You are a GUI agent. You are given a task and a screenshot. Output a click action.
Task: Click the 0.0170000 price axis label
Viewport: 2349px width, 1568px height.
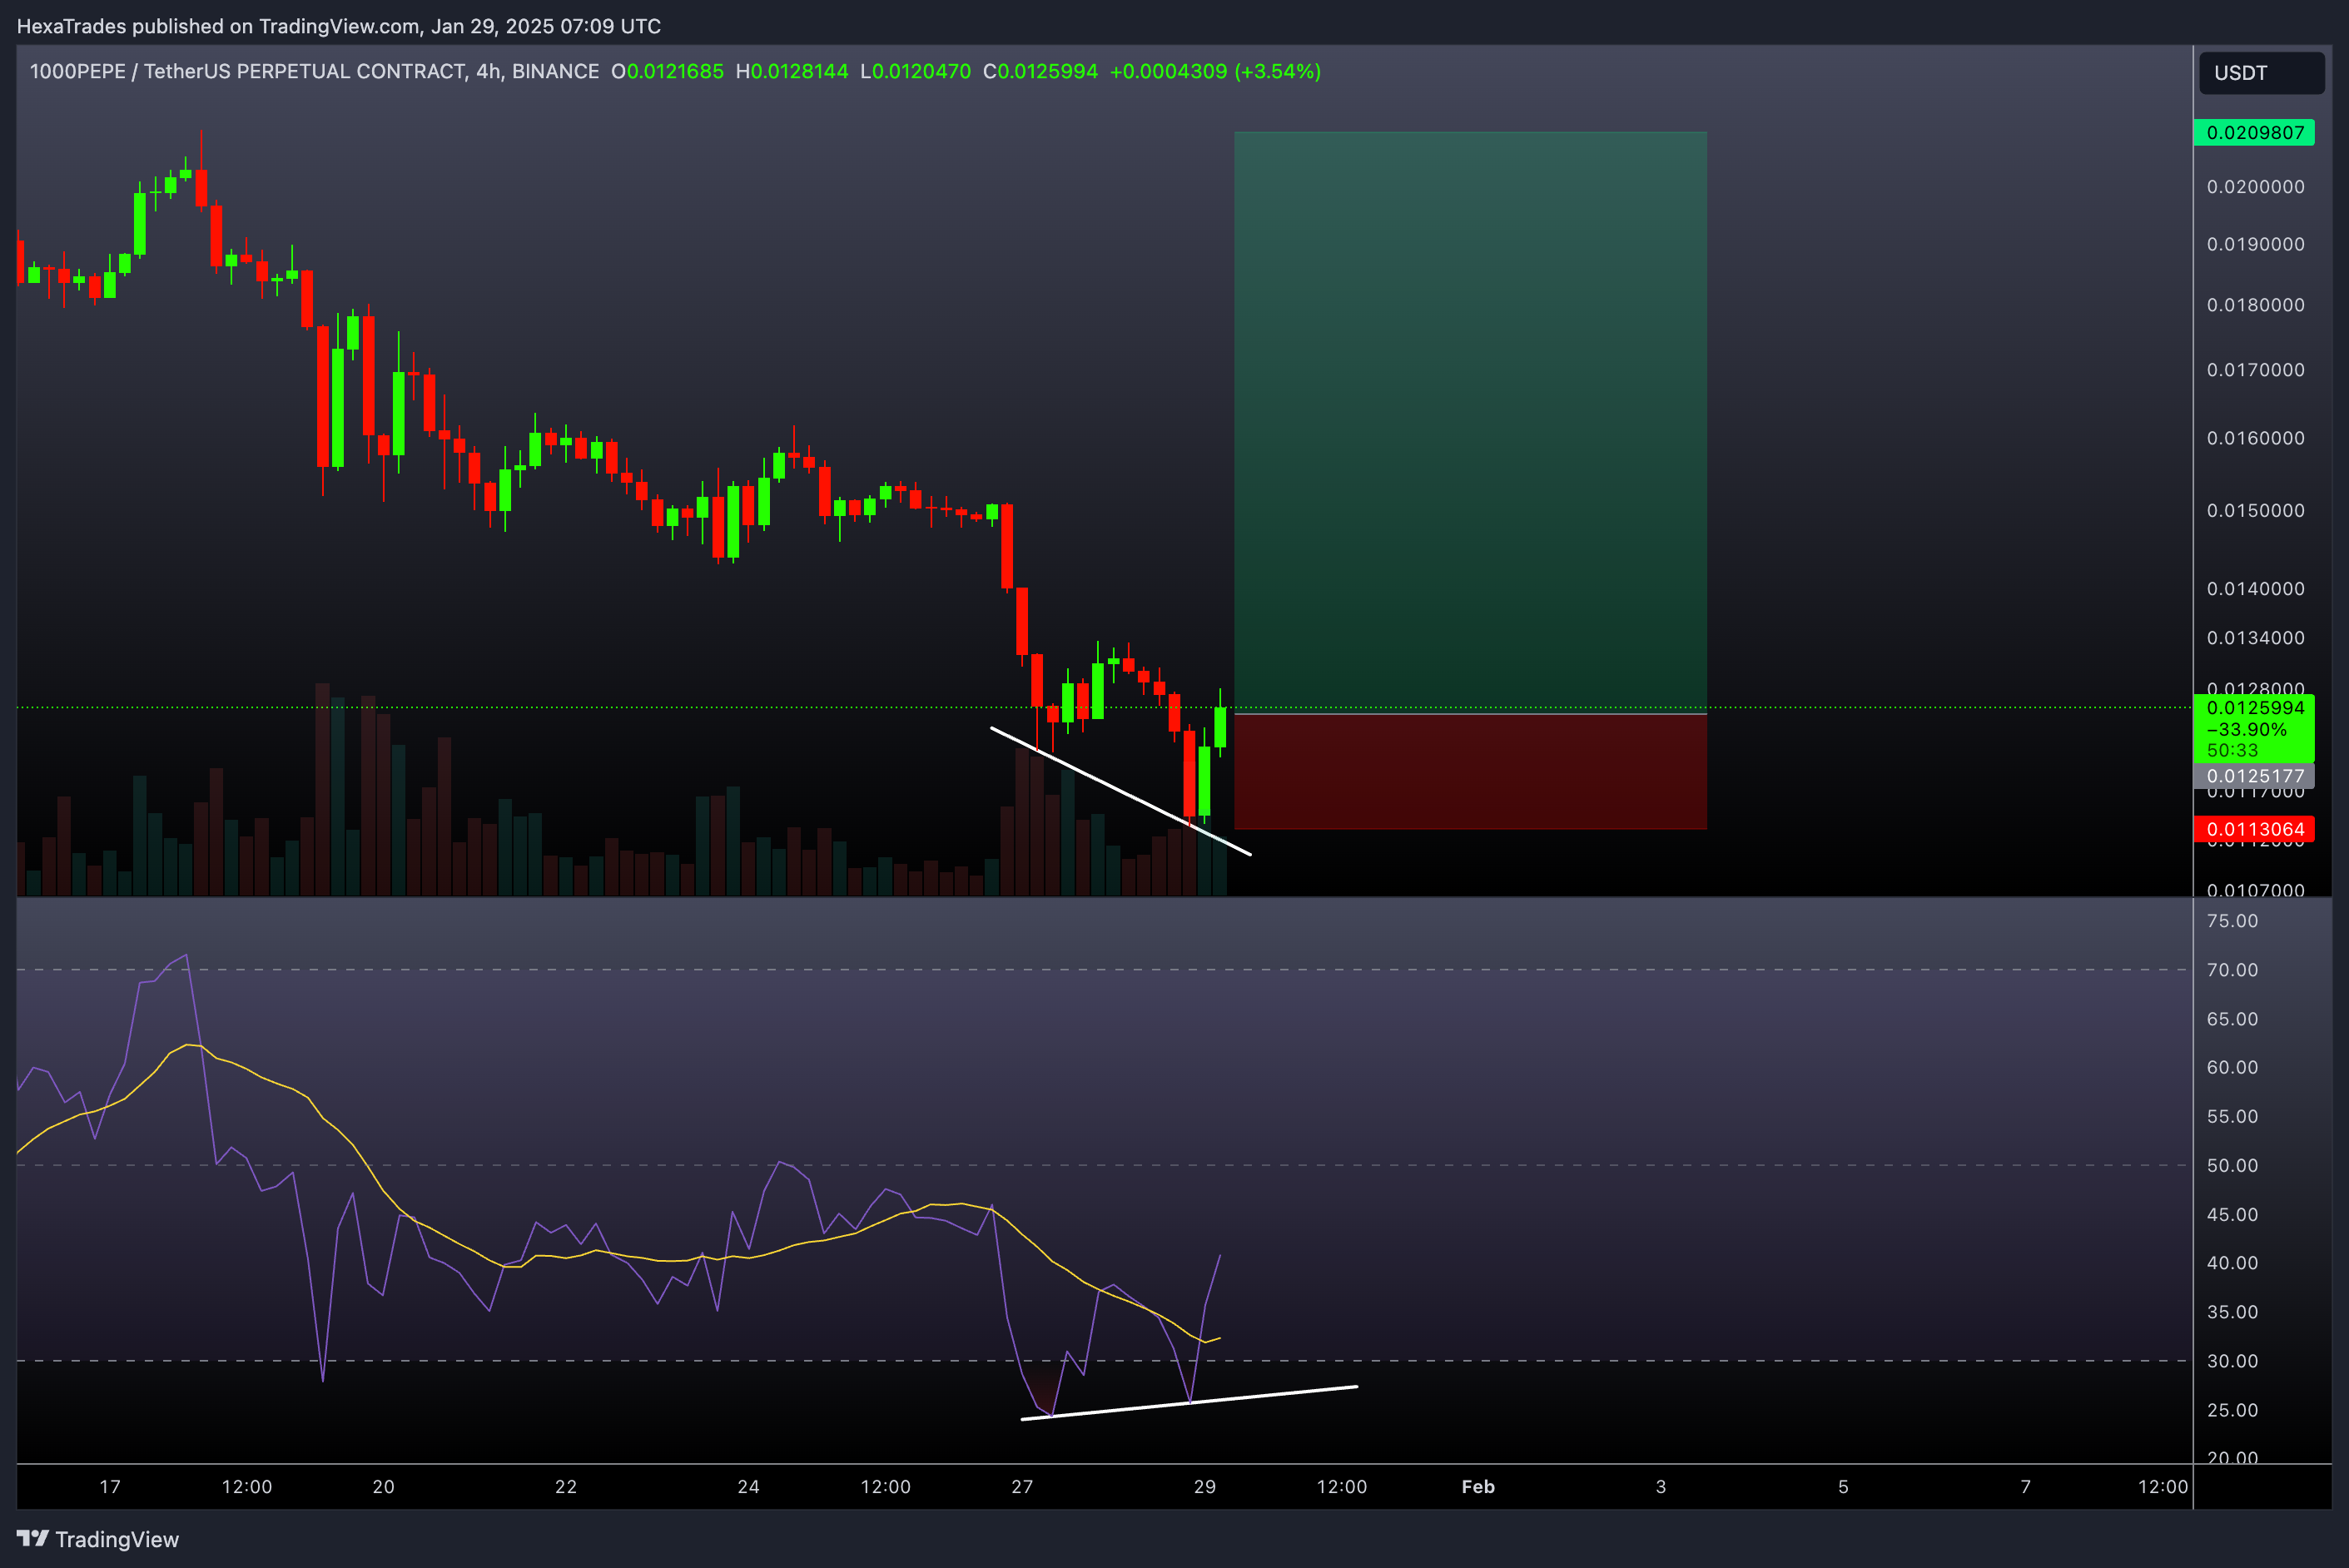2255,370
